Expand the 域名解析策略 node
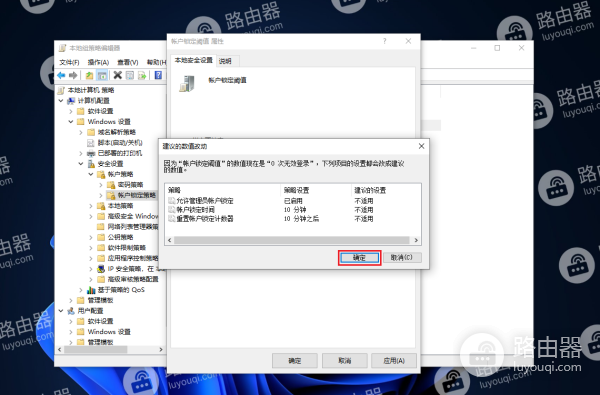 [81, 132]
